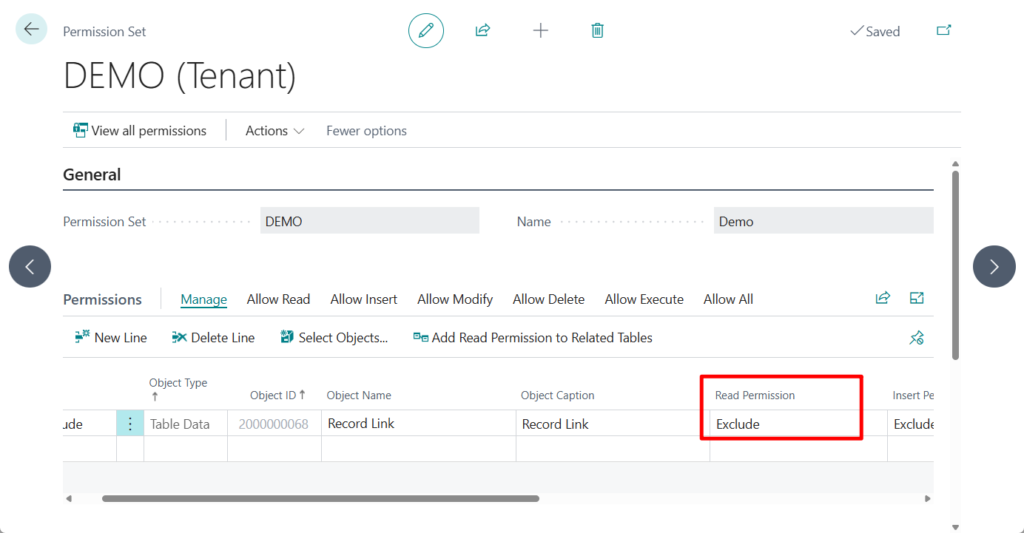
Task: Click the trash delete icon
Action: (597, 31)
